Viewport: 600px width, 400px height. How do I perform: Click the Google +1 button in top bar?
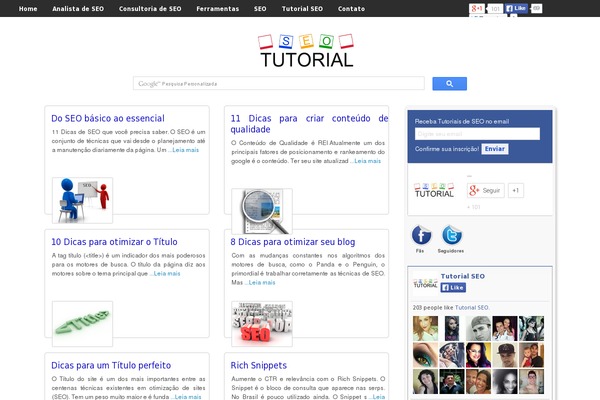[x=477, y=8]
